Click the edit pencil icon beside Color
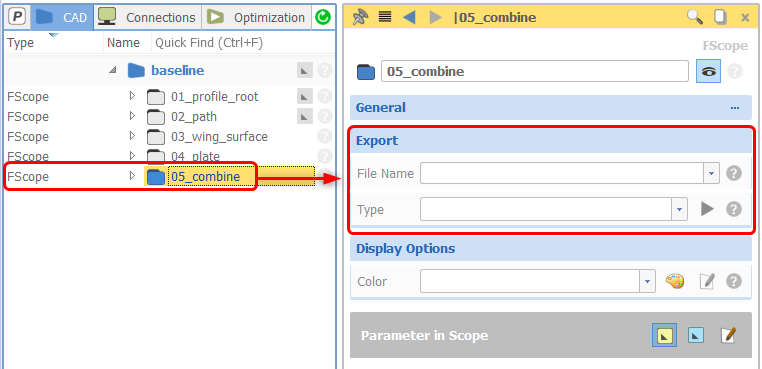The height and width of the screenshot is (369, 762). pyautogui.click(x=707, y=281)
